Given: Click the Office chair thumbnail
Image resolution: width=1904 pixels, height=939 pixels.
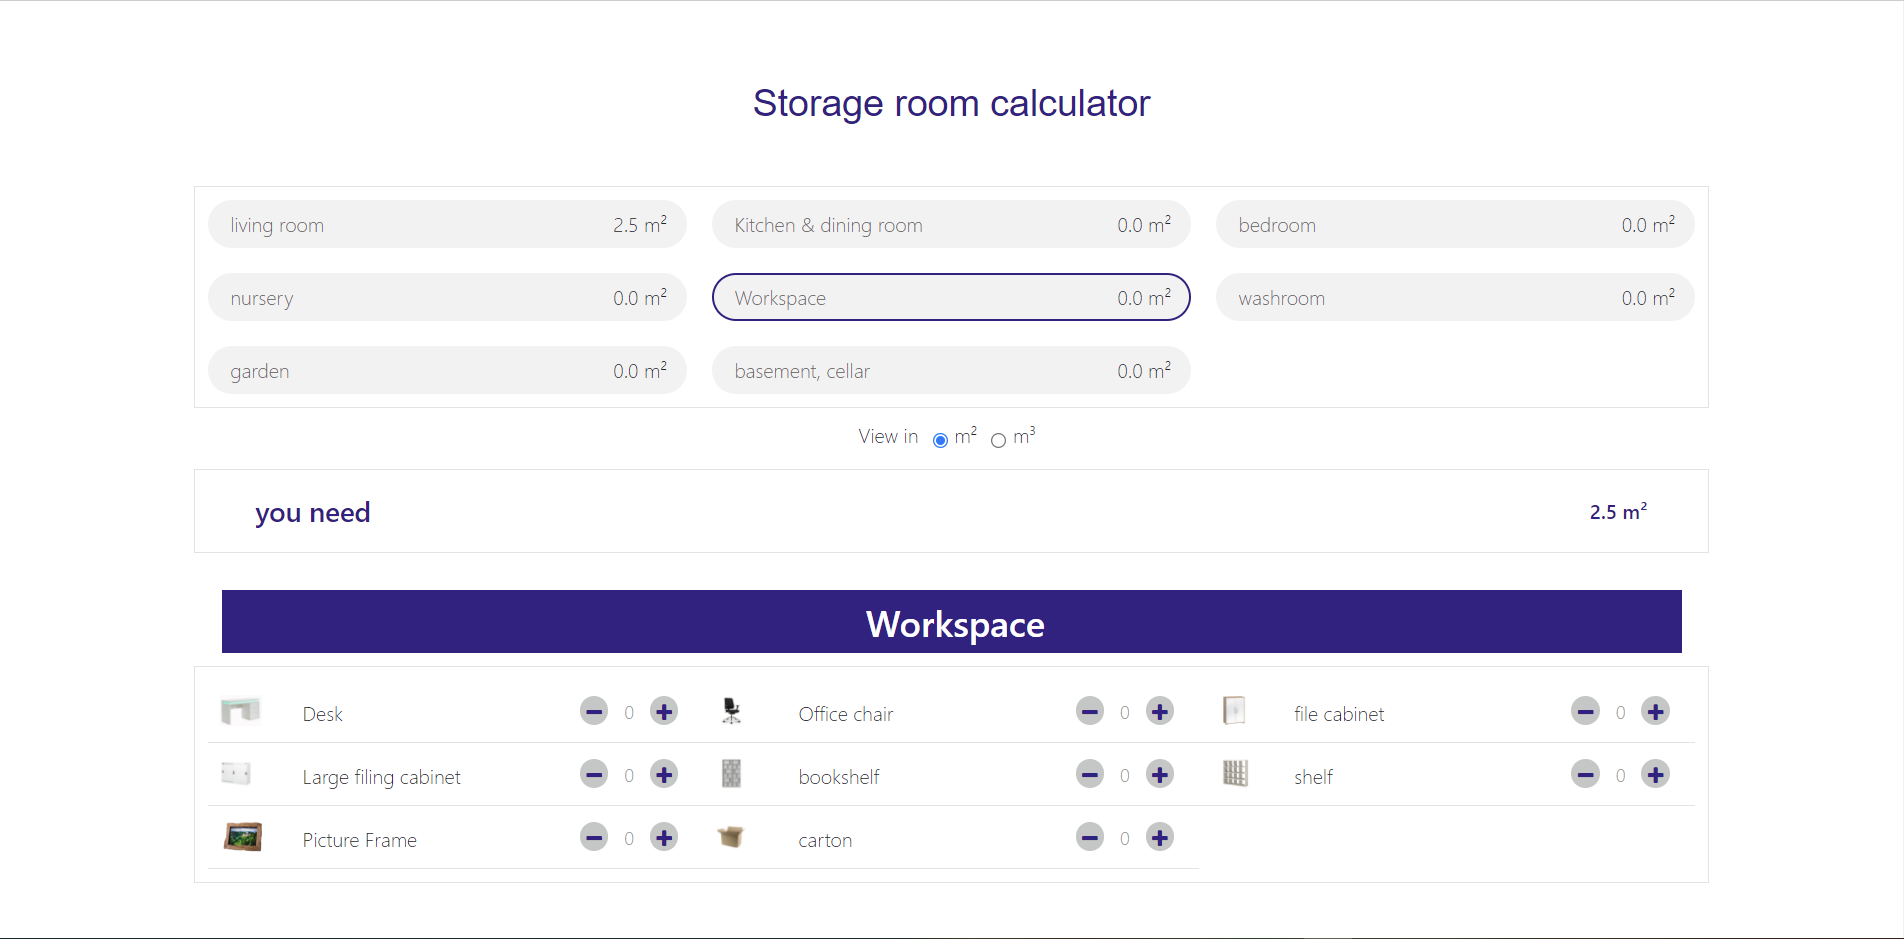Looking at the screenshot, I should click(x=732, y=711).
